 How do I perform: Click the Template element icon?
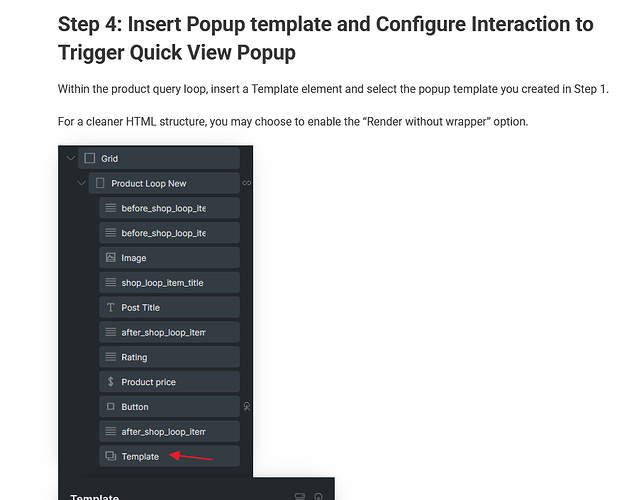pos(110,456)
